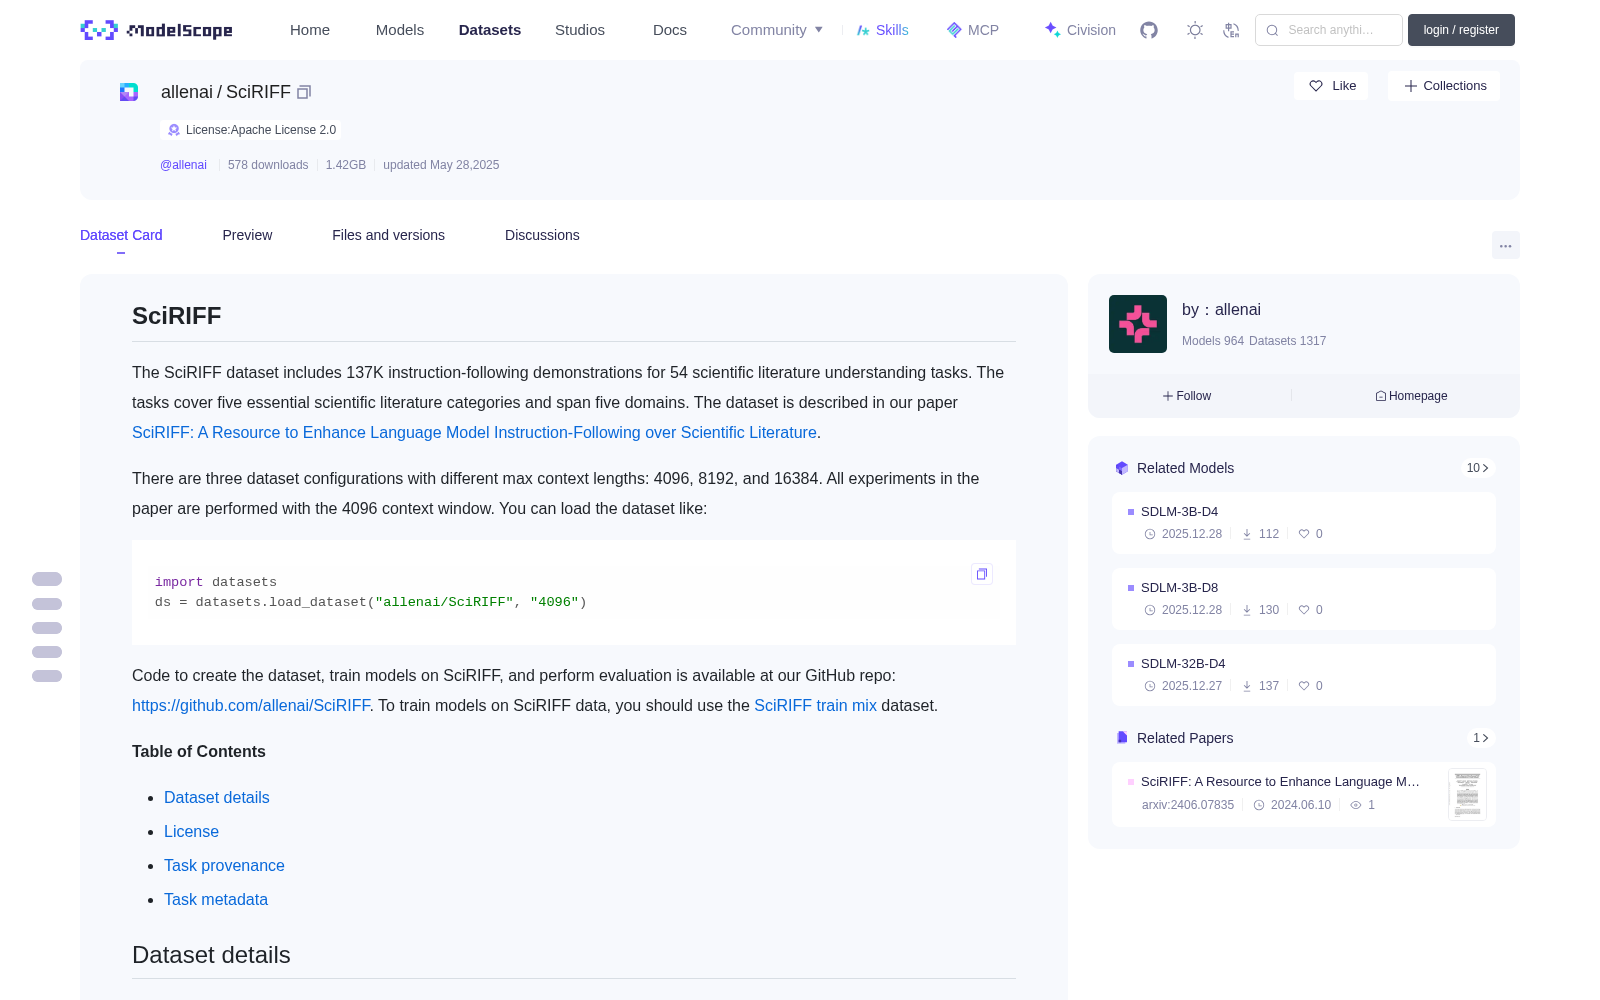Jump to Task provenance section

coord(224,865)
